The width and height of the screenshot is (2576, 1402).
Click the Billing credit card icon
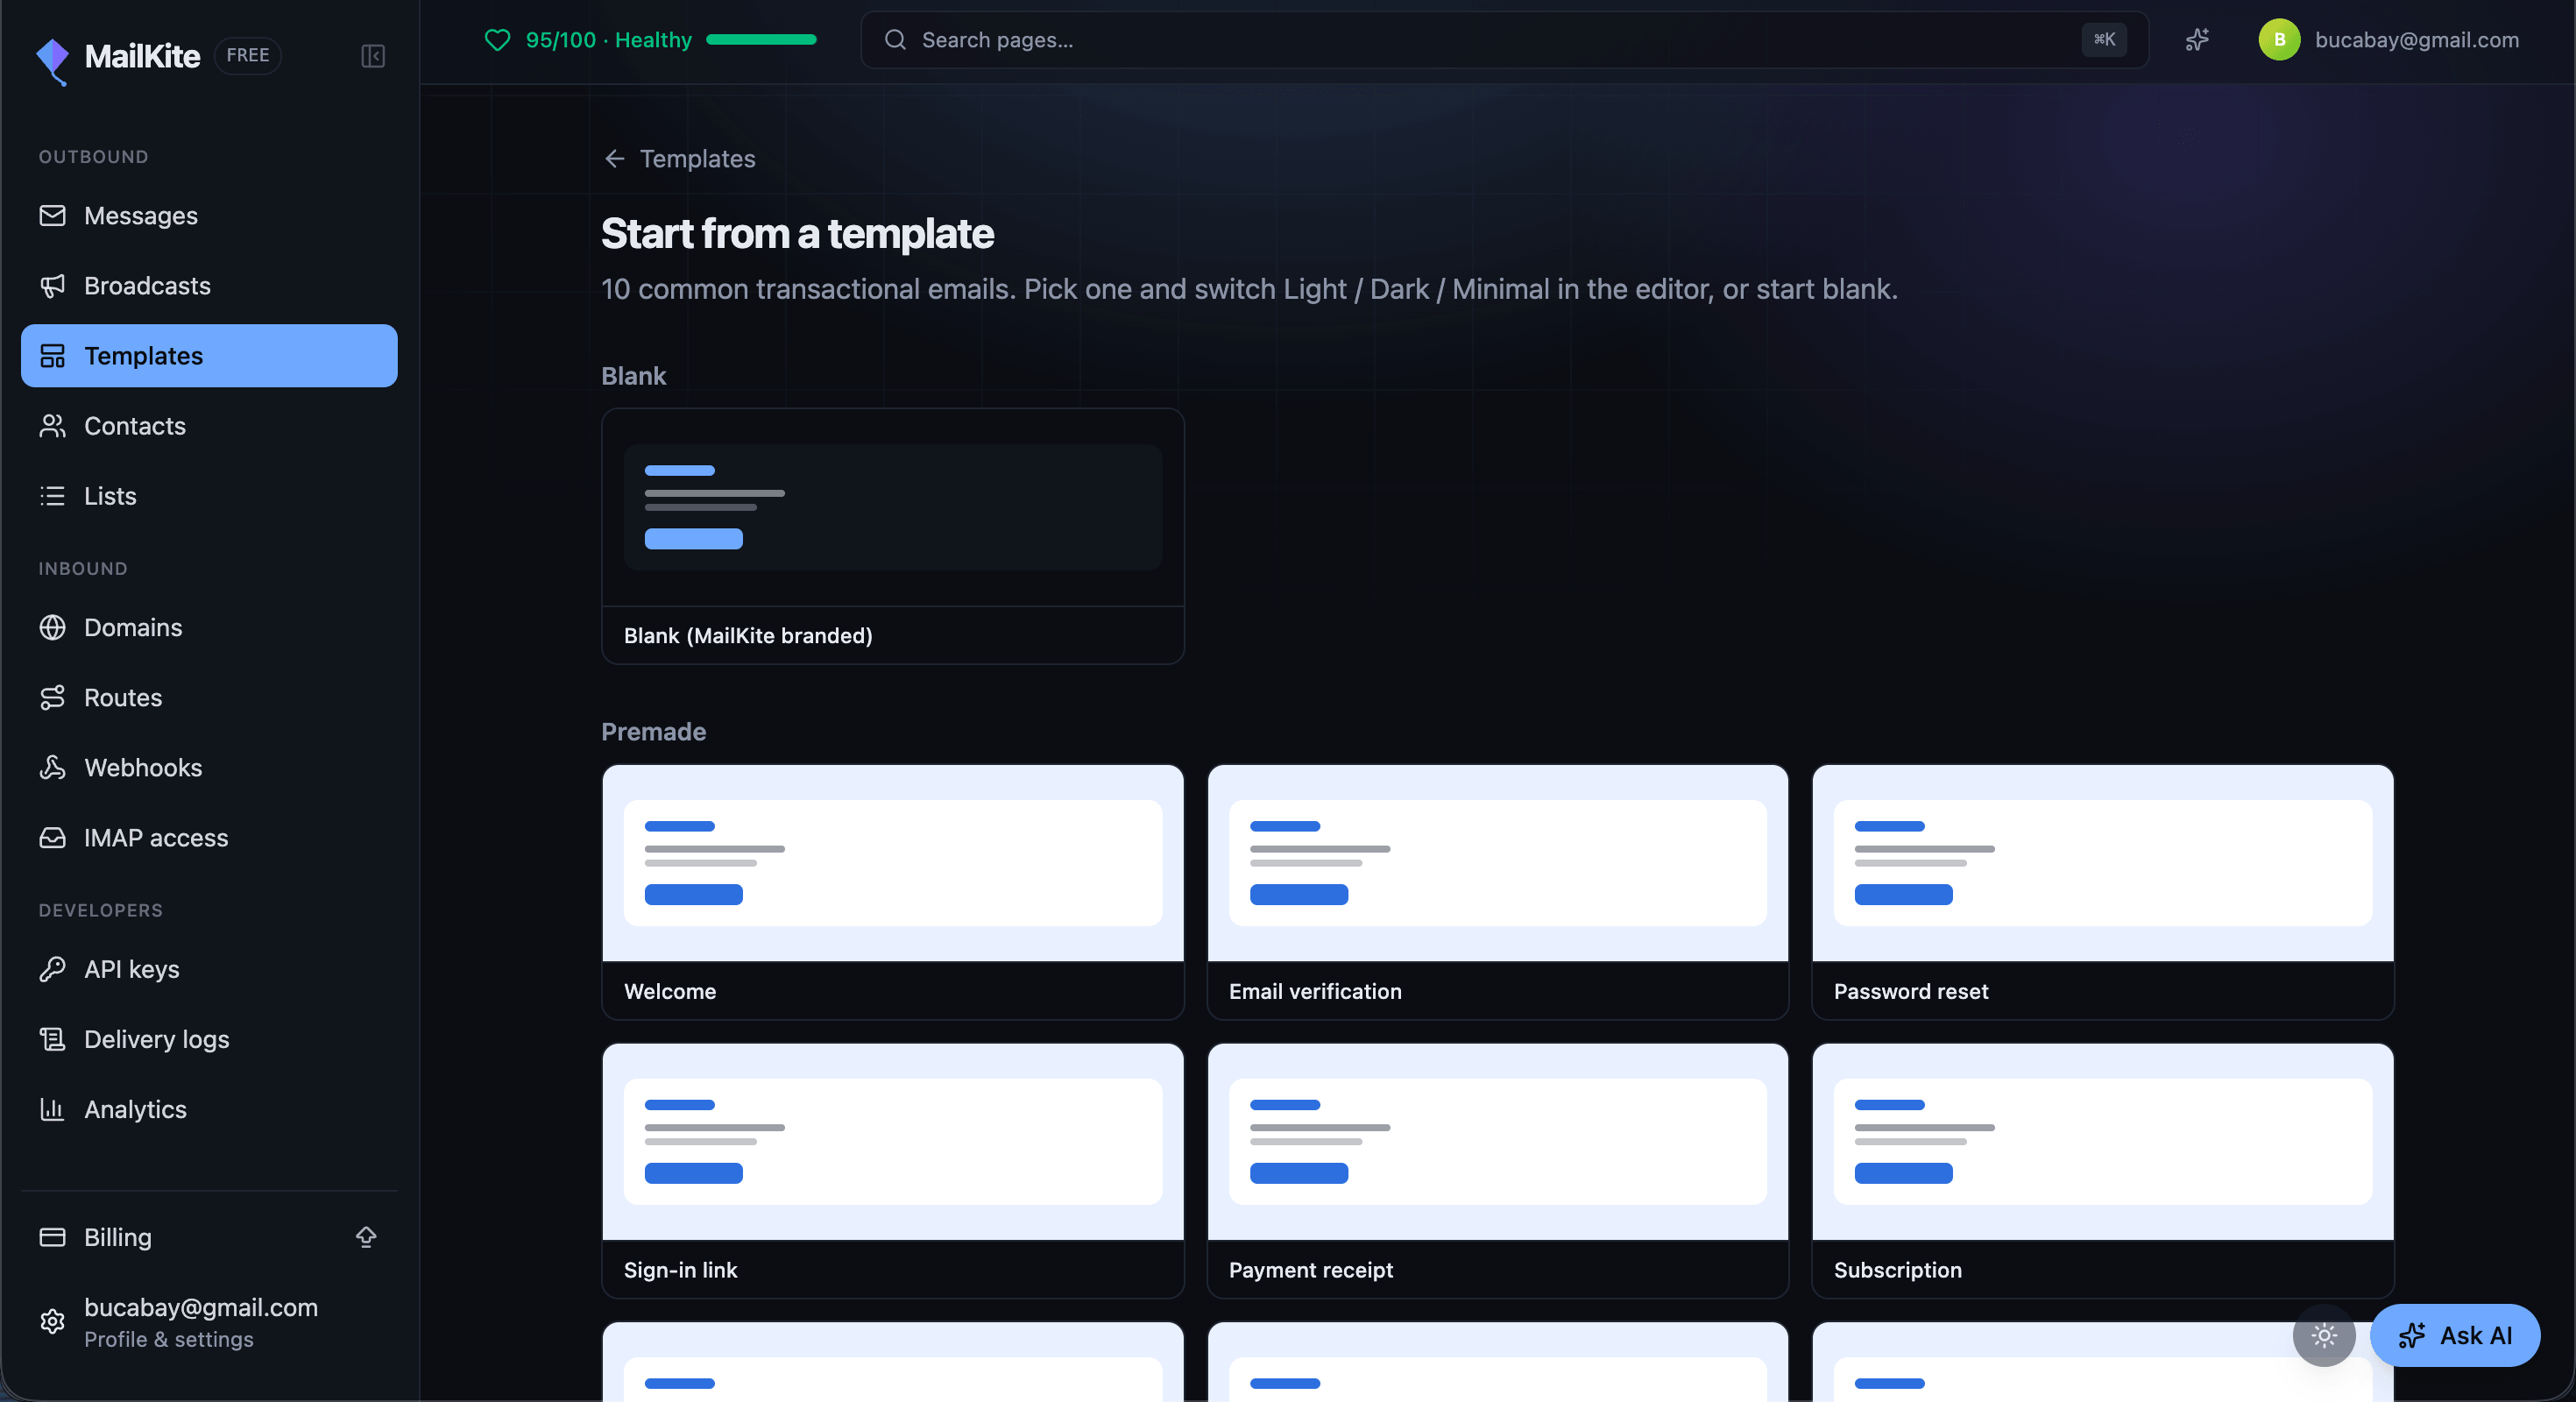click(52, 1237)
